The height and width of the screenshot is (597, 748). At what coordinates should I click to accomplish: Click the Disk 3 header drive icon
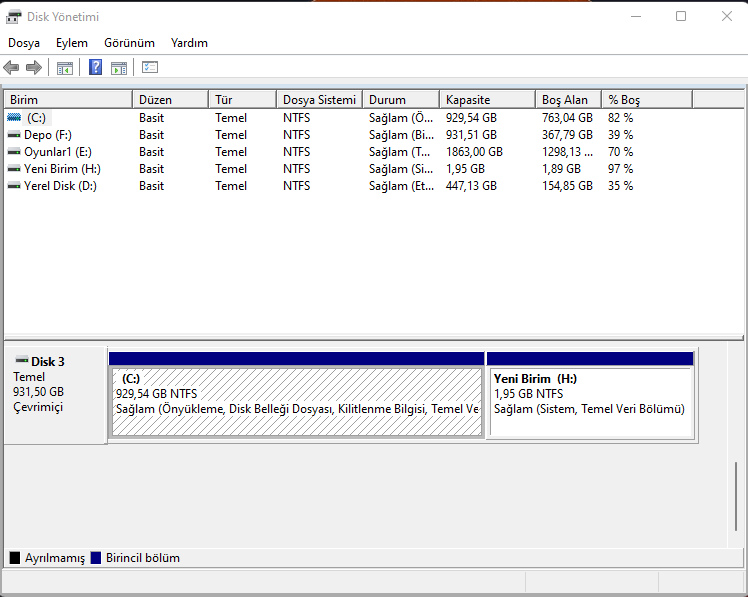point(22,359)
